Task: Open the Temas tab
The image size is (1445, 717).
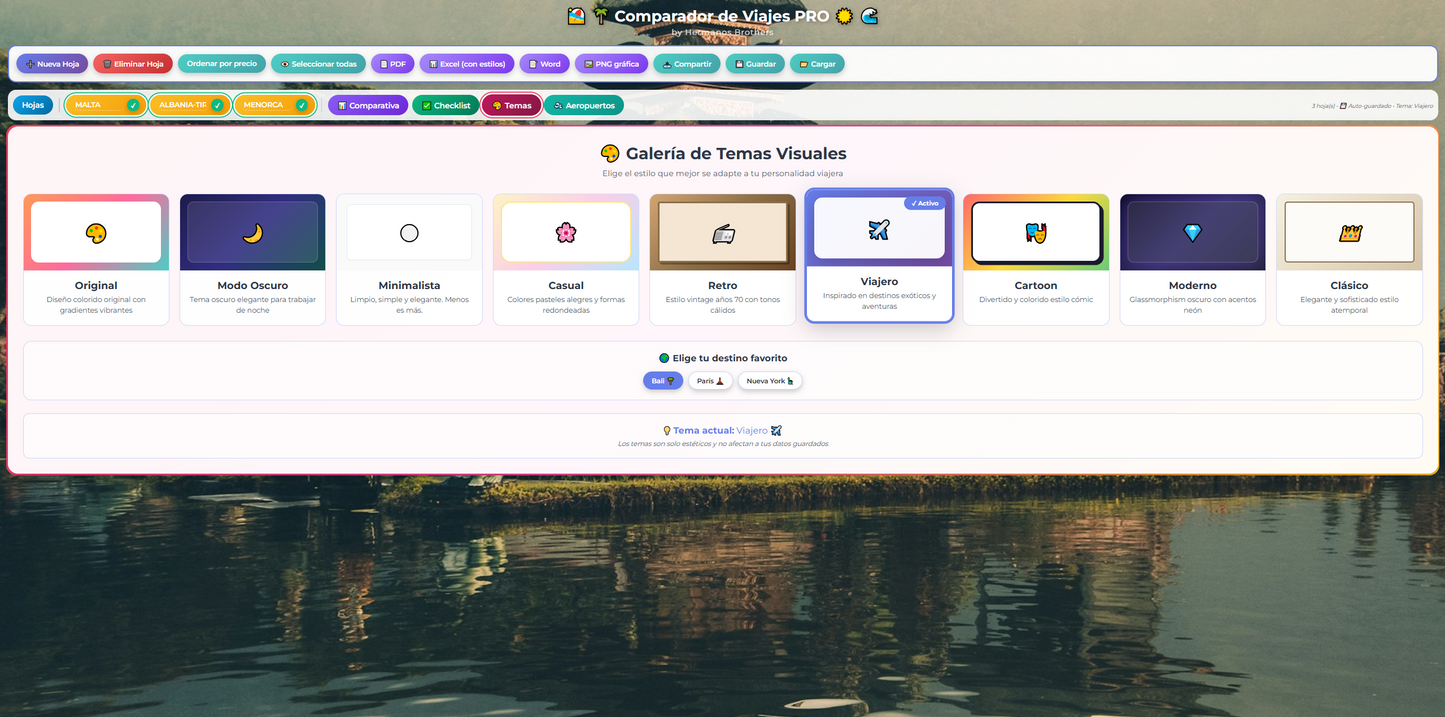Action: 512,105
